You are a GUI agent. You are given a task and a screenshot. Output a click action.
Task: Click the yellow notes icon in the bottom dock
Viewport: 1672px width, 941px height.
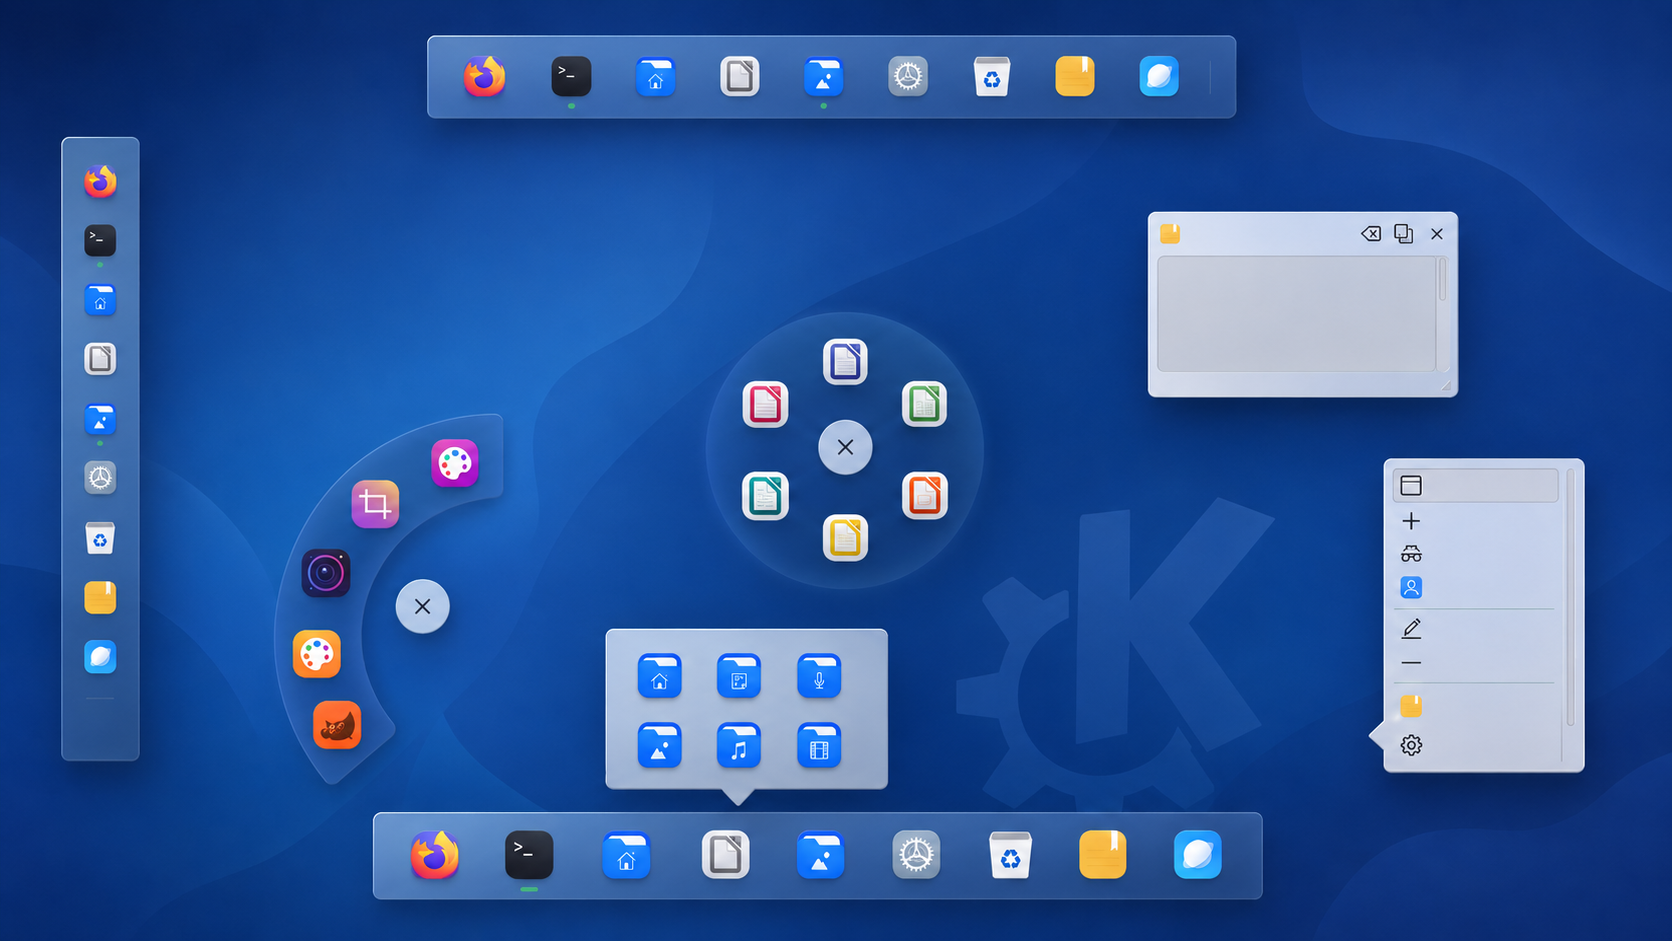[1103, 855]
